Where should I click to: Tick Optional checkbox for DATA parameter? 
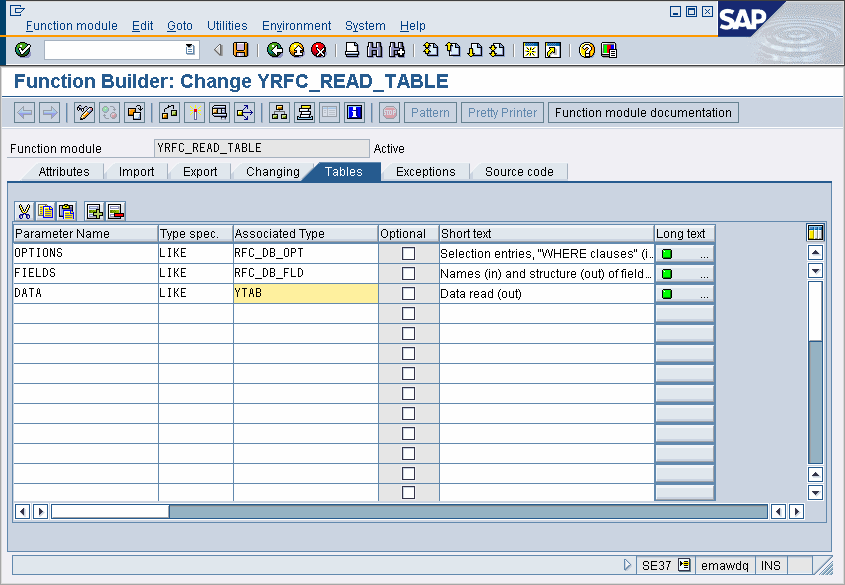[x=408, y=294]
